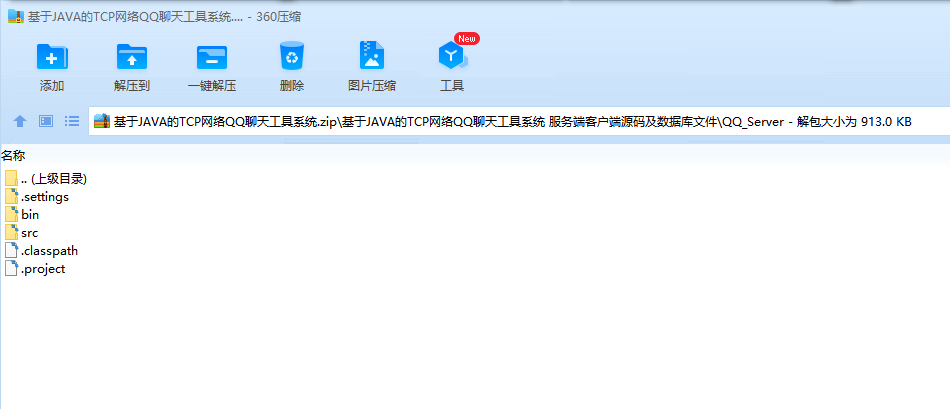Screen dimensions: 950x409
Task: Select the .classpath file icon
Action: [x=11, y=250]
